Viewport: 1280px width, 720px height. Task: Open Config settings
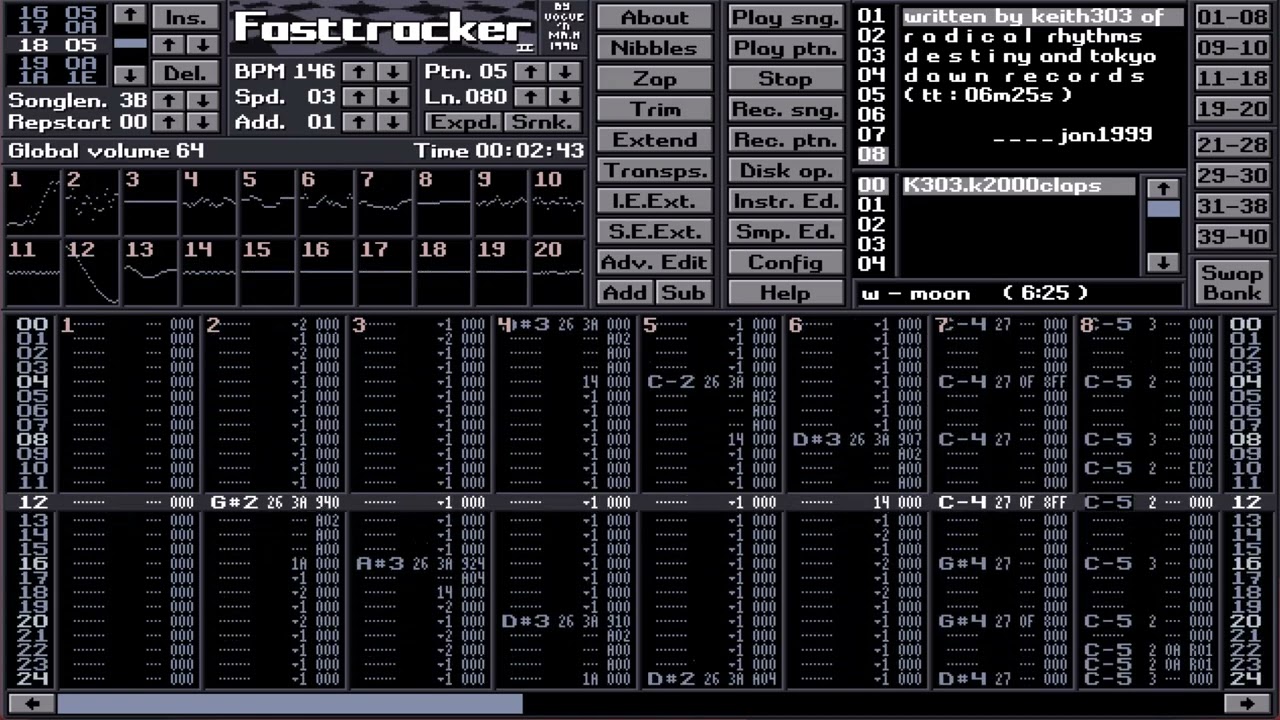pyautogui.click(x=785, y=262)
